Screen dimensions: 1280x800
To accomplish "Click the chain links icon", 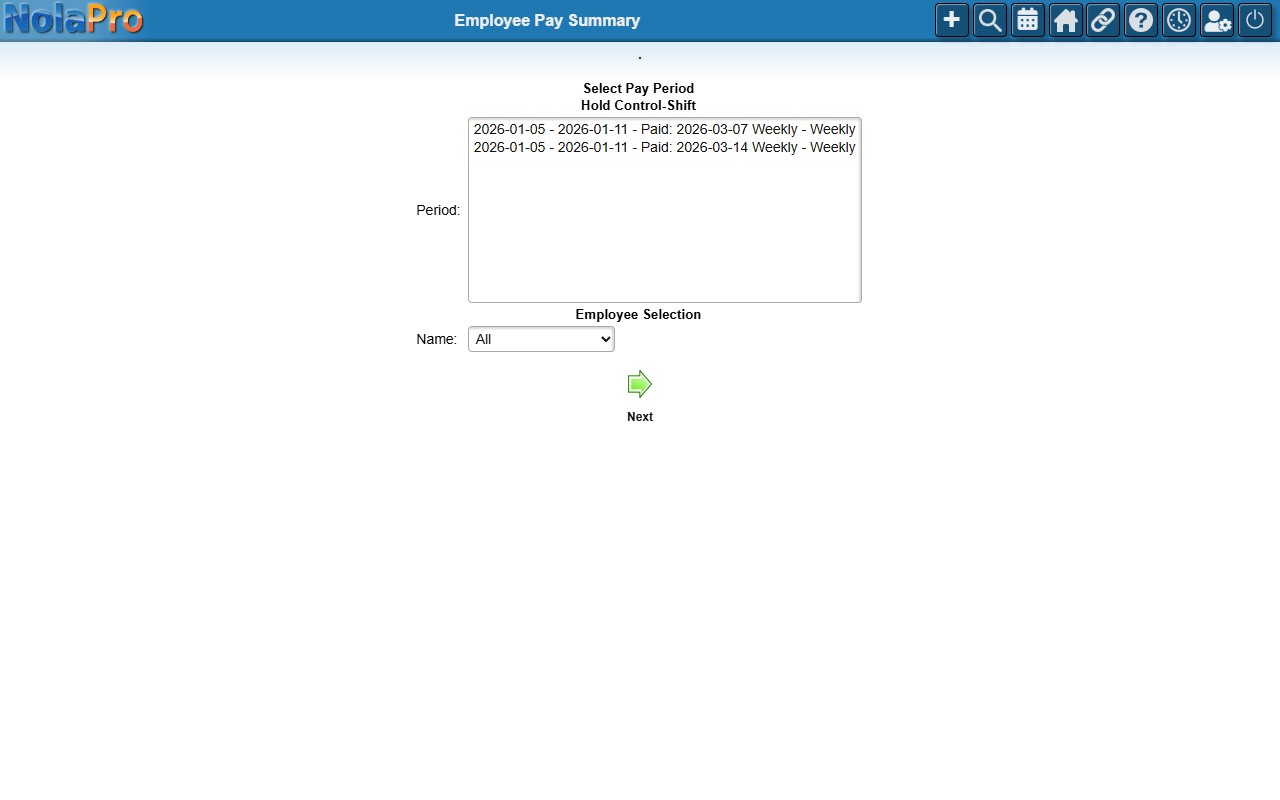I will (1103, 20).
